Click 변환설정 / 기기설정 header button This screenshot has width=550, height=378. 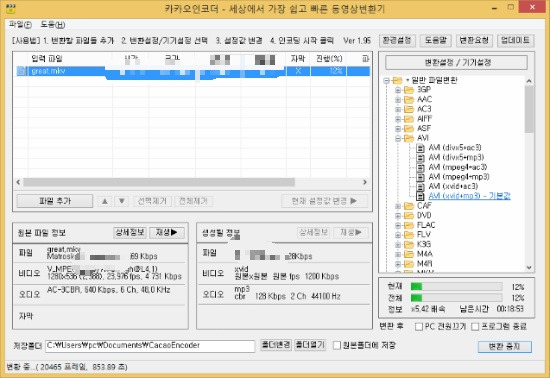pos(456,63)
